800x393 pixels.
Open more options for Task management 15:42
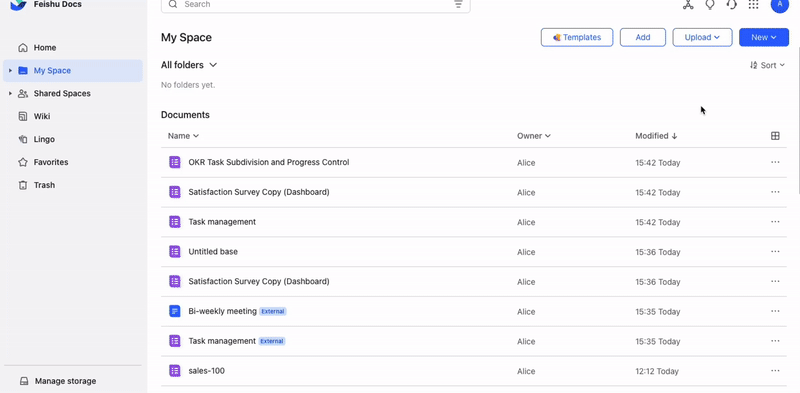[775, 222]
